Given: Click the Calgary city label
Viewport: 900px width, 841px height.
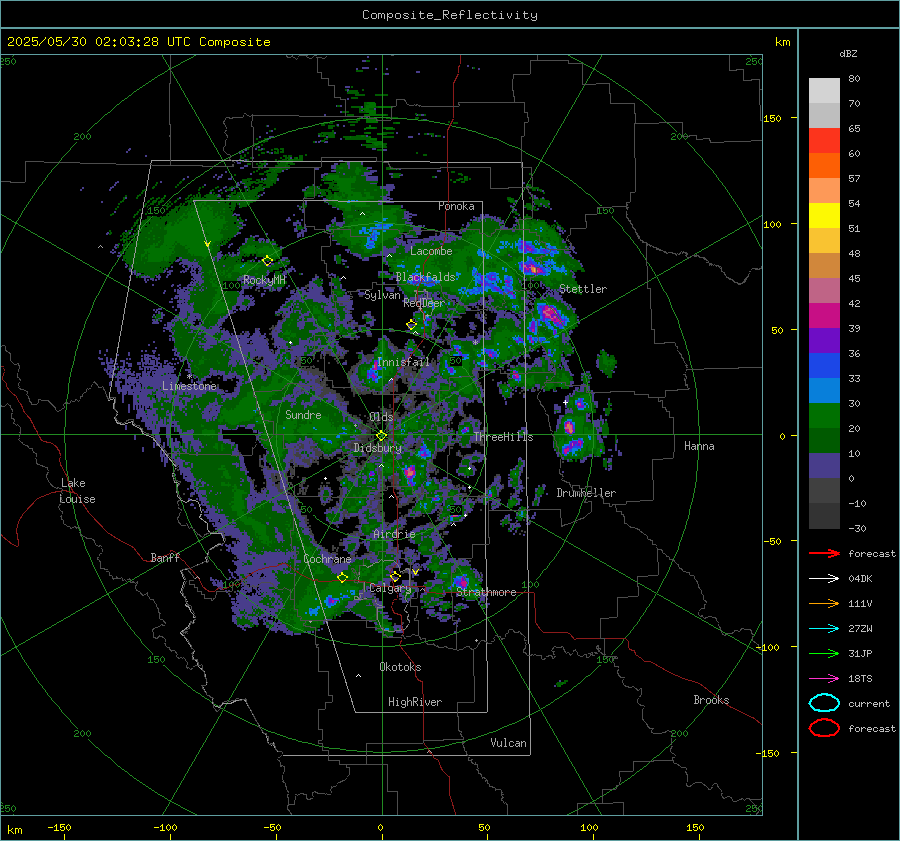Looking at the screenshot, I should 390,588.
